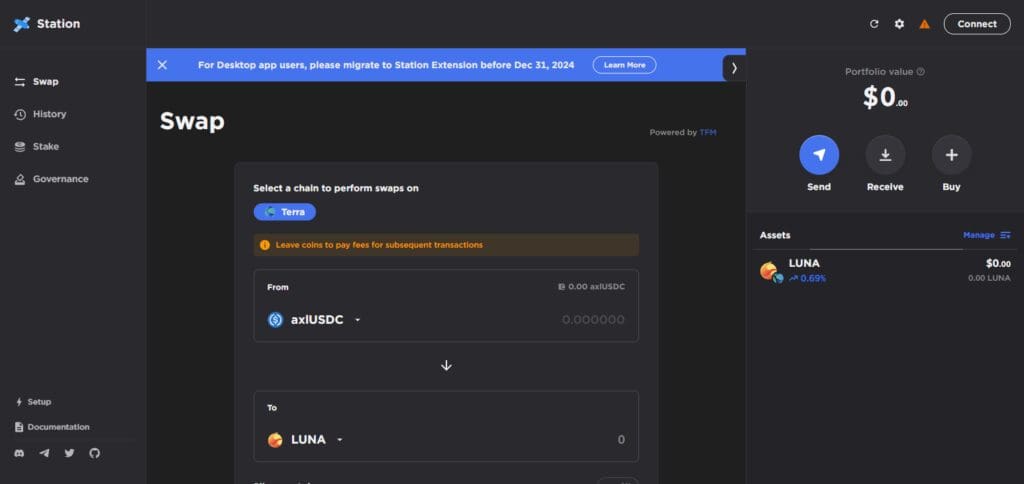Click the axlUSDC token icon
The height and width of the screenshot is (484, 1024).
click(x=275, y=320)
